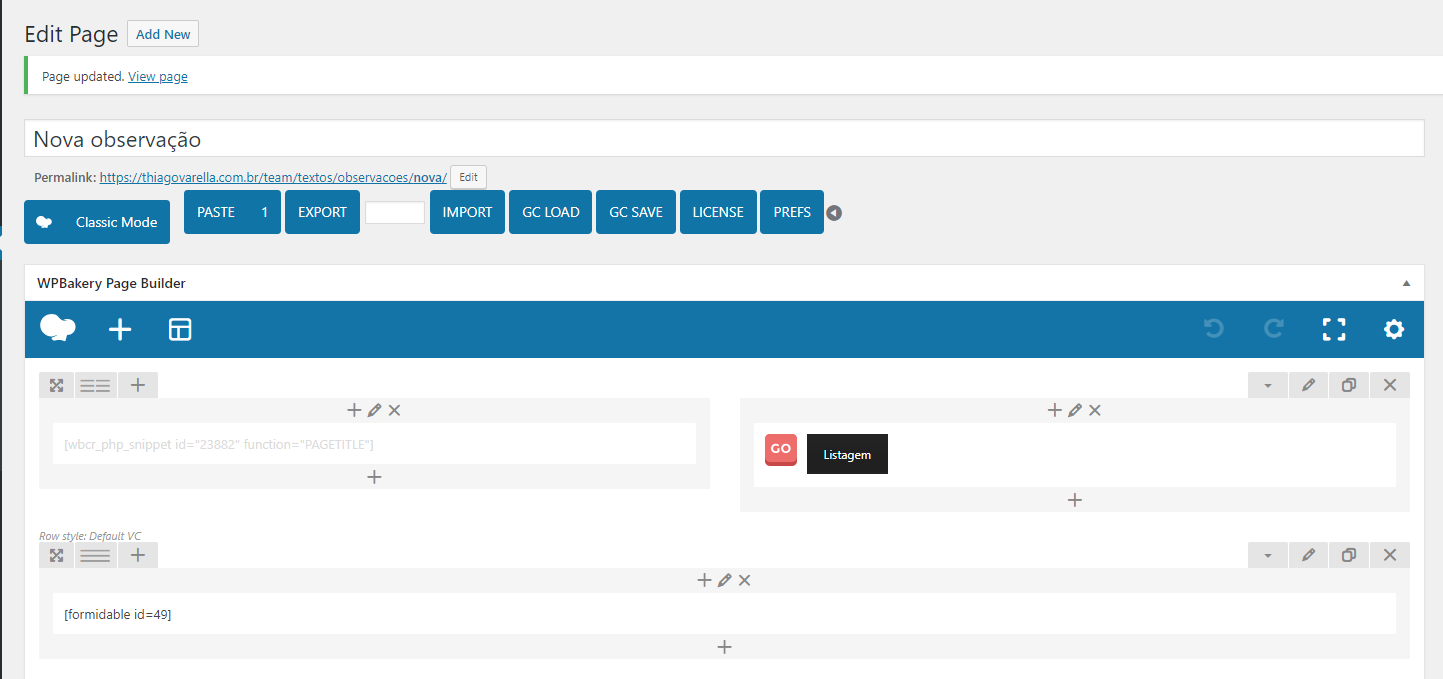Clone the first row

click(x=1349, y=385)
